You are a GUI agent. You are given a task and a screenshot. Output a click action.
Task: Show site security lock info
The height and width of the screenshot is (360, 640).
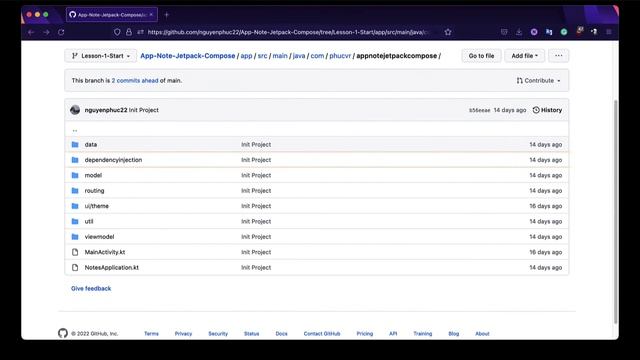pyautogui.click(x=129, y=32)
